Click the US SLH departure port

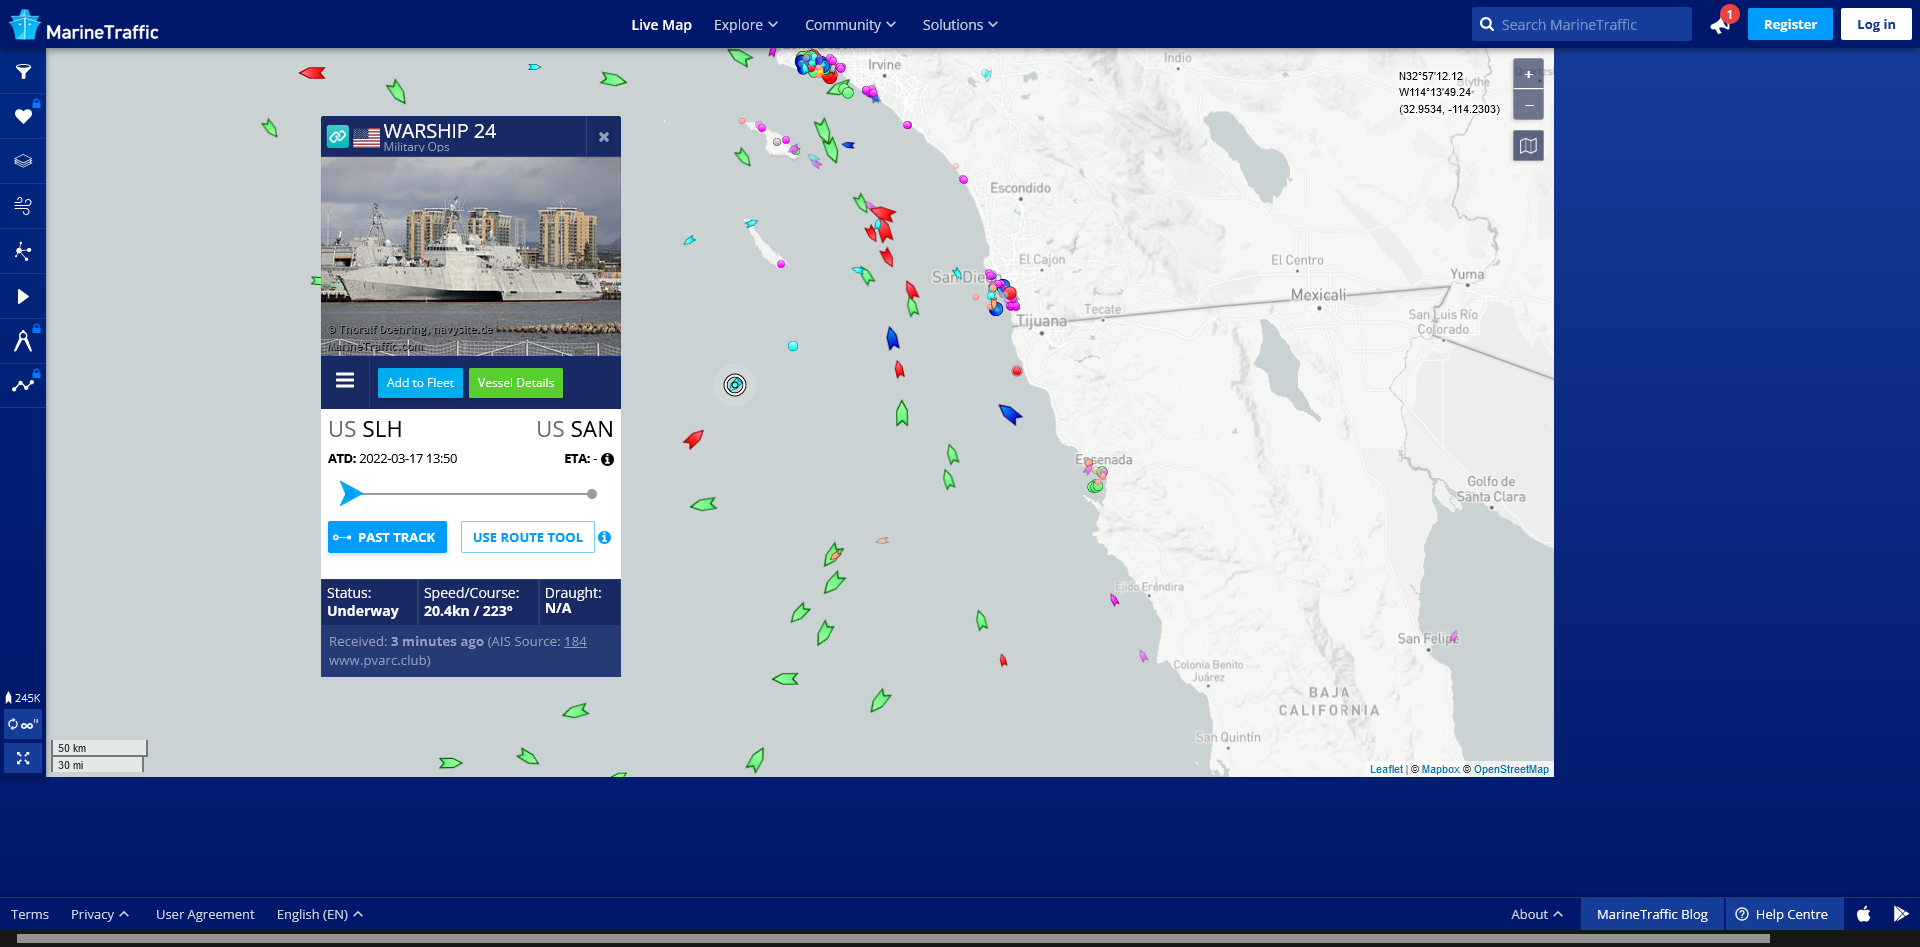click(x=365, y=429)
